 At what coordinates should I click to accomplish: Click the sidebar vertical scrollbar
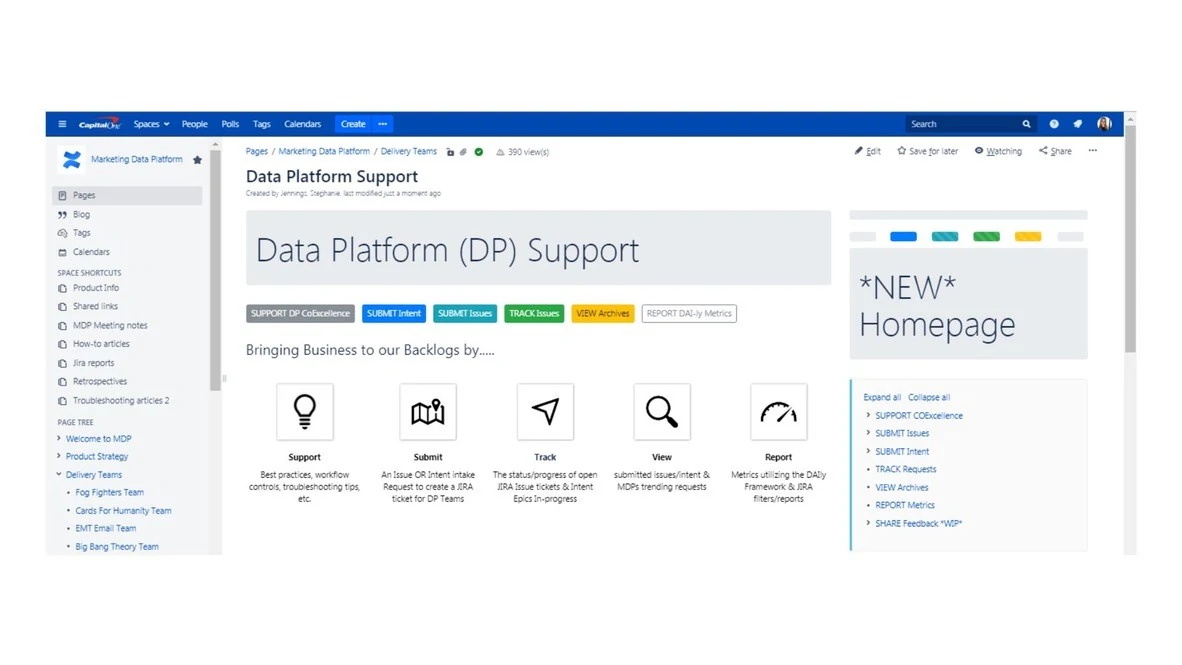(x=215, y=270)
